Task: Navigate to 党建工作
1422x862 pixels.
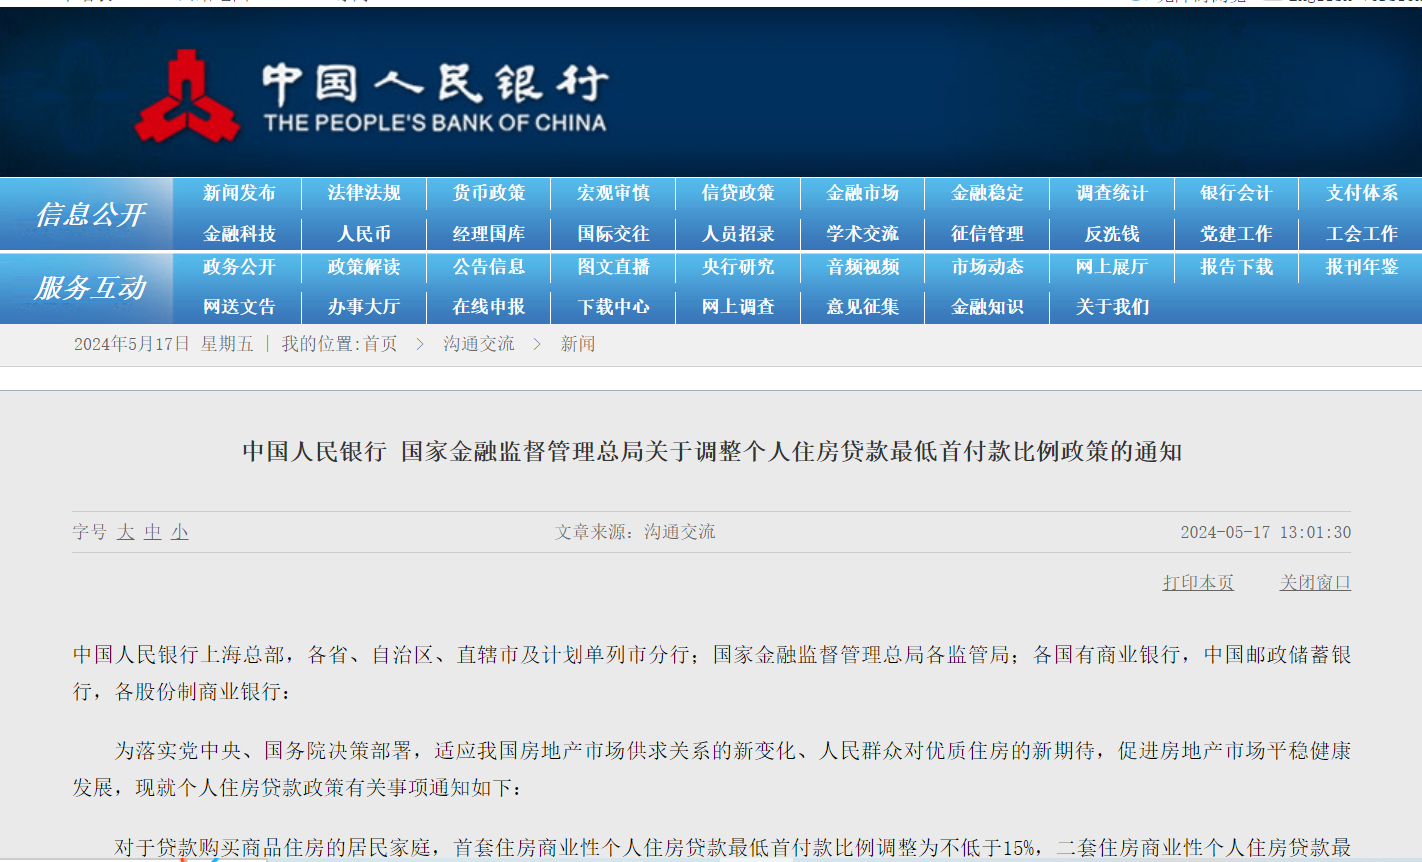Action: 1236,234
